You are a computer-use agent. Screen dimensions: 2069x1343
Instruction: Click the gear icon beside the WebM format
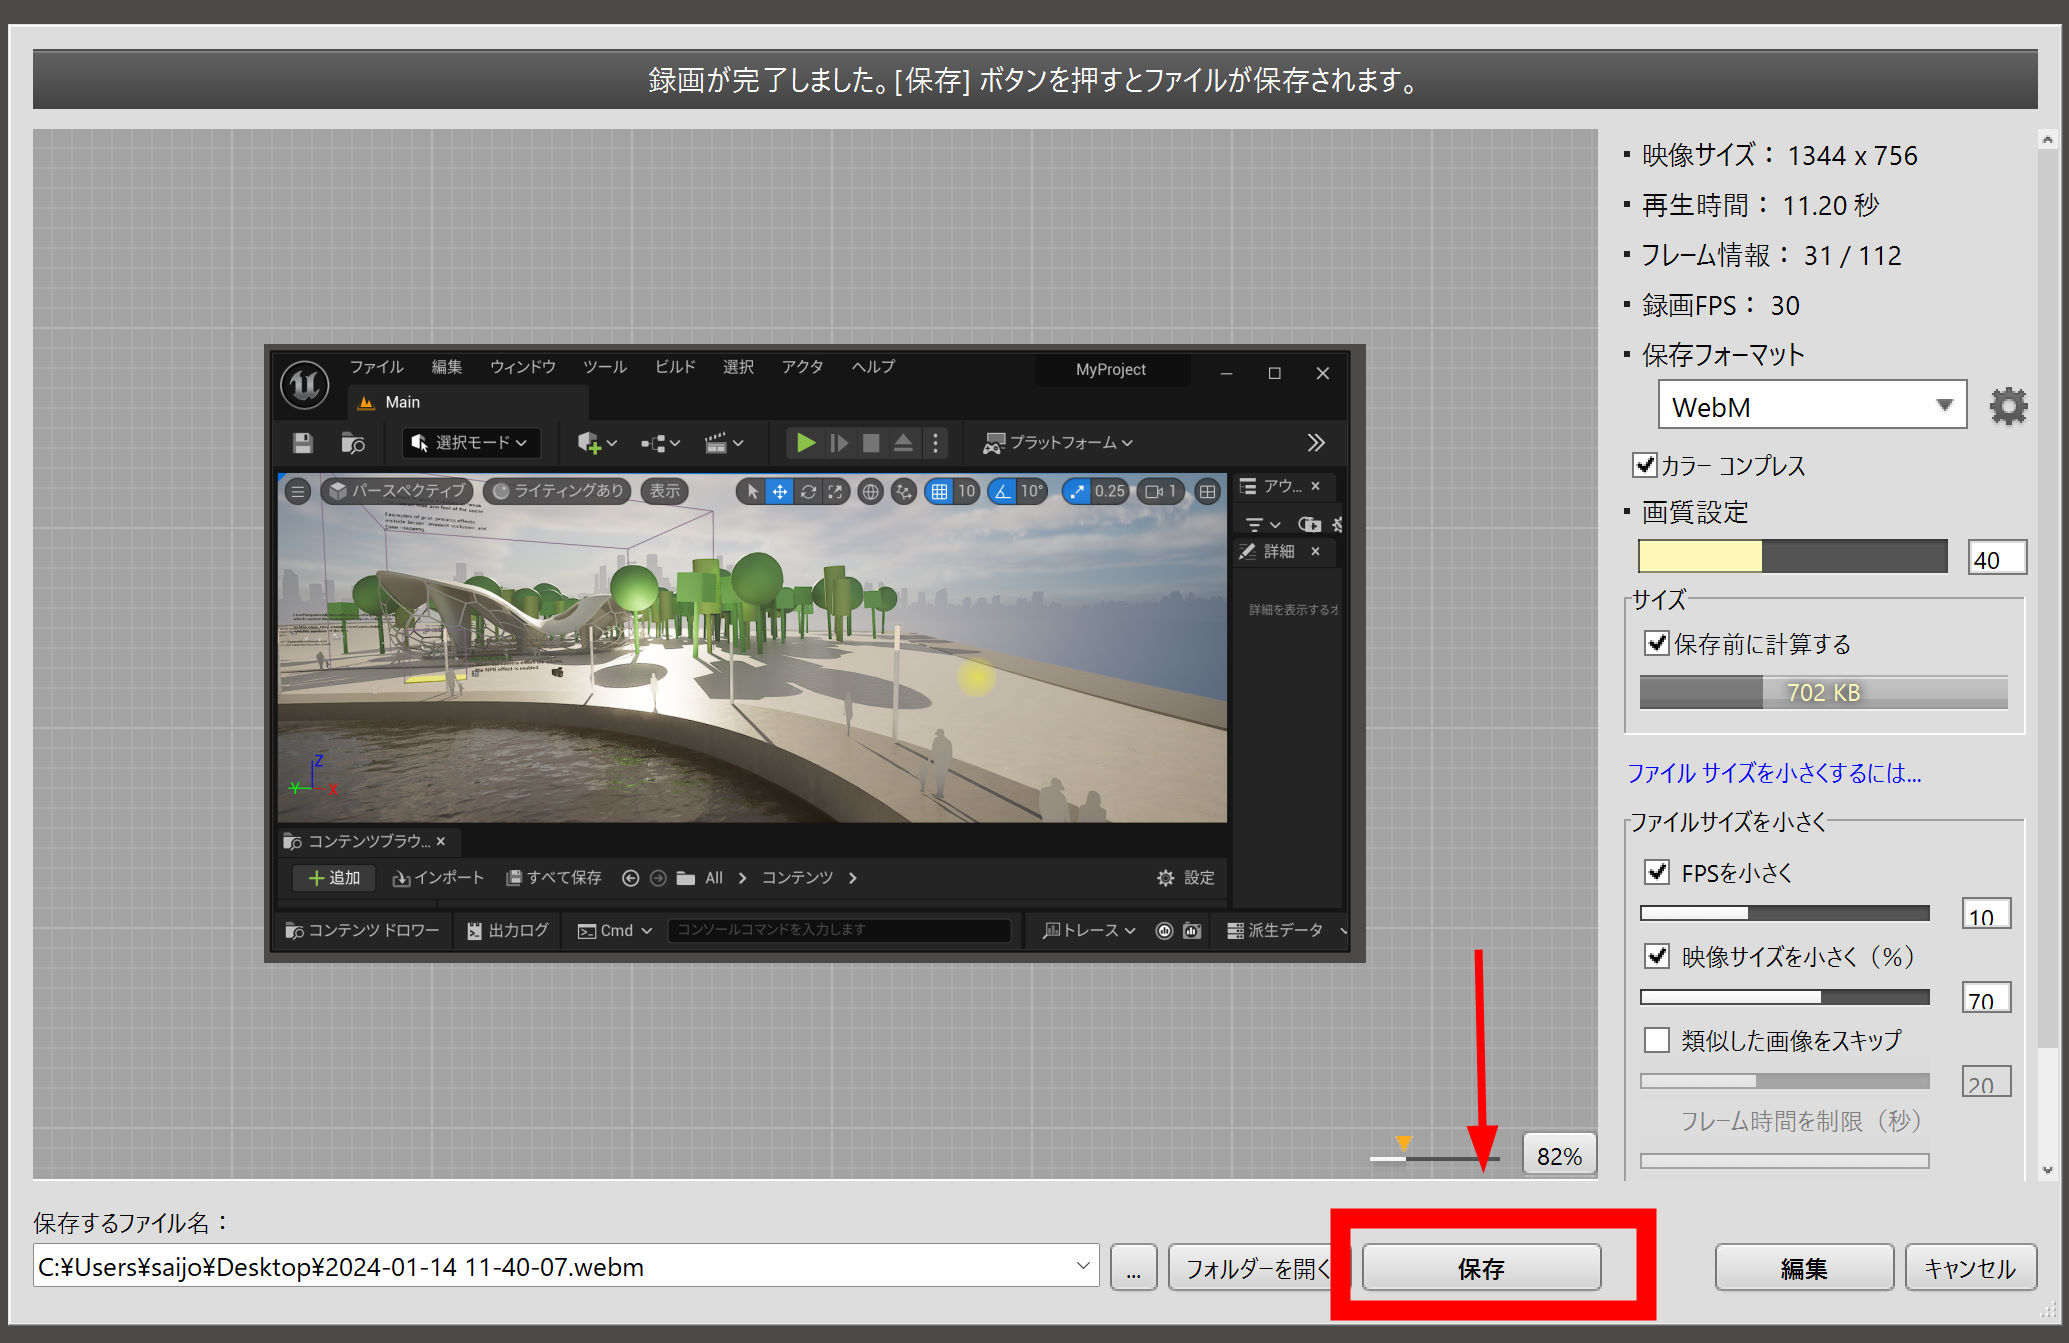(x=2007, y=406)
